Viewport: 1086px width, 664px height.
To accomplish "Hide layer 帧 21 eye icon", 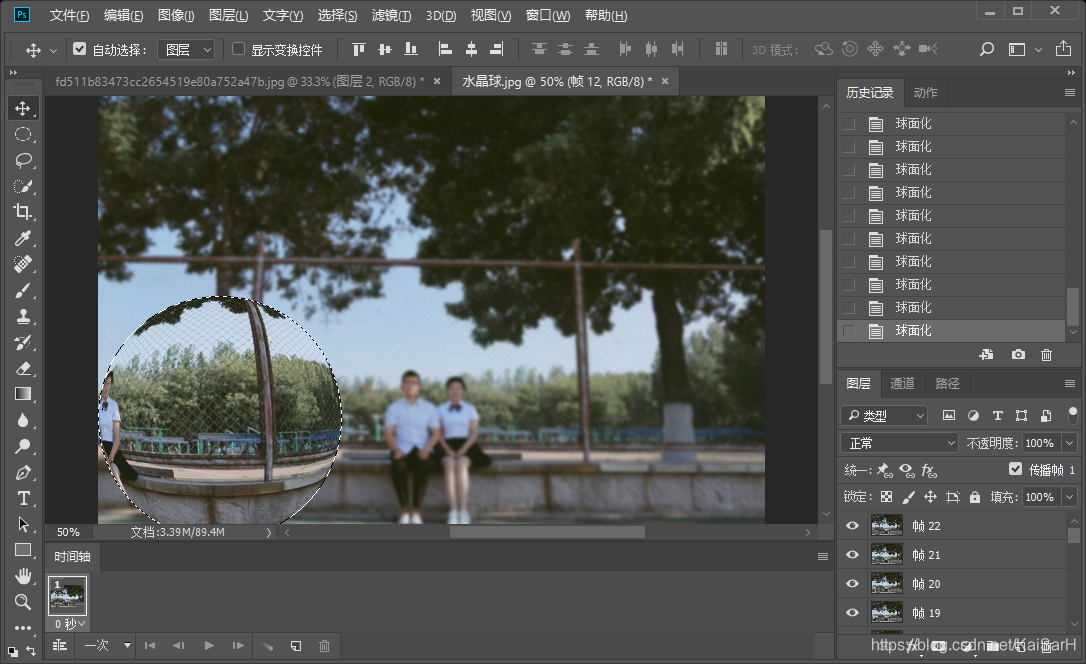I will point(852,555).
